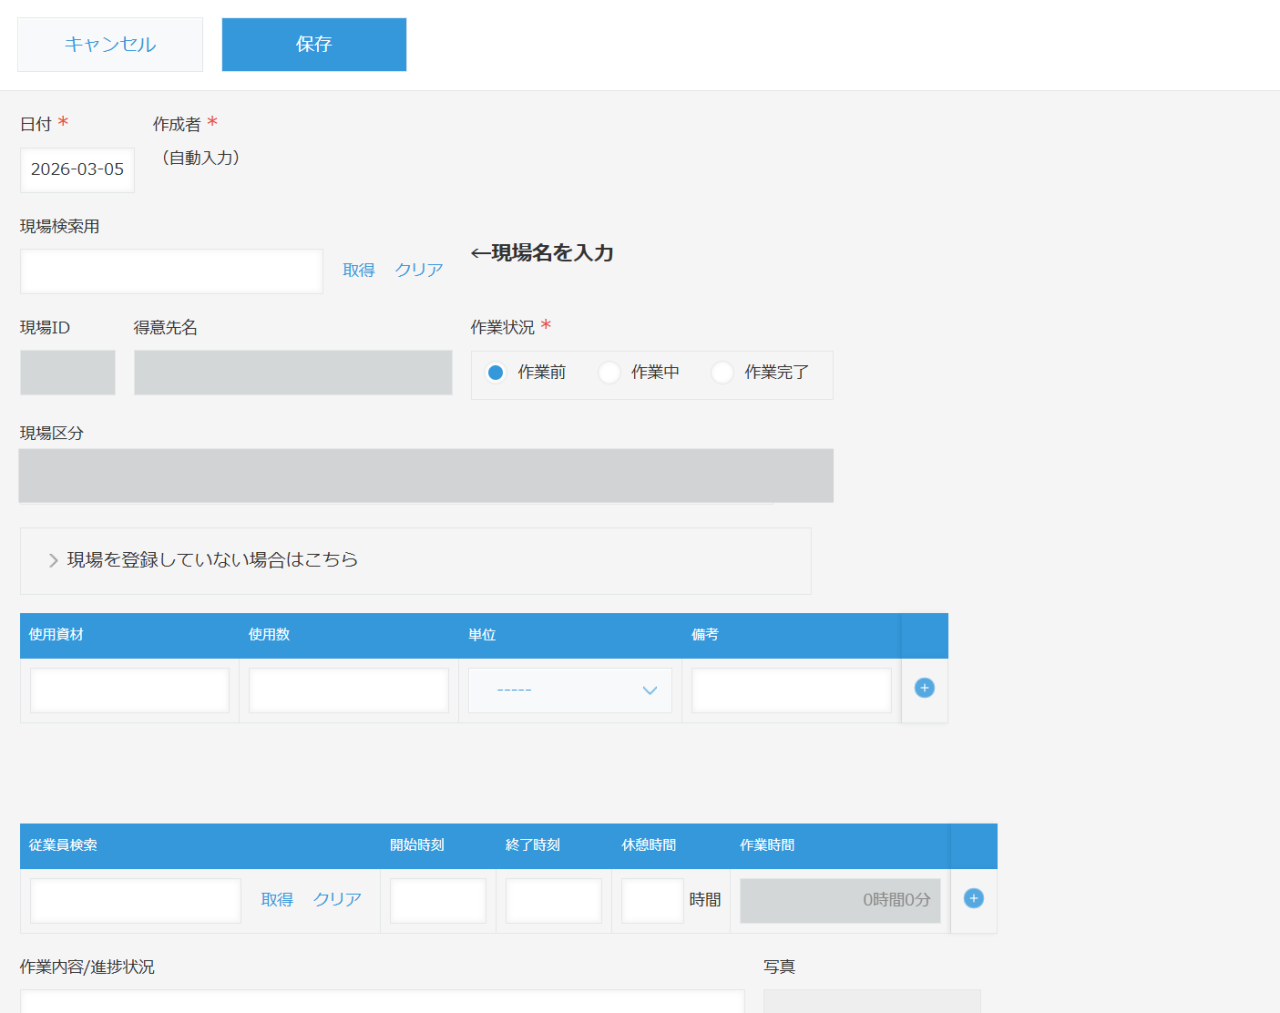Focus the 開始時刻 start time field
The image size is (1280, 1013).
click(x=438, y=900)
